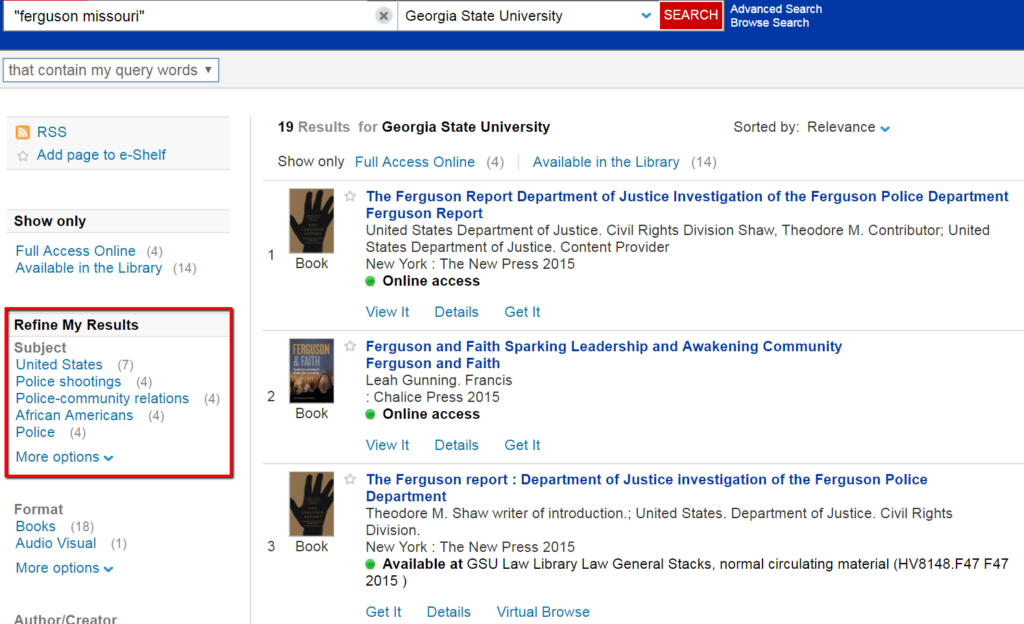
Task: Click Virtual Browse tab for result 3
Action: coord(543,612)
